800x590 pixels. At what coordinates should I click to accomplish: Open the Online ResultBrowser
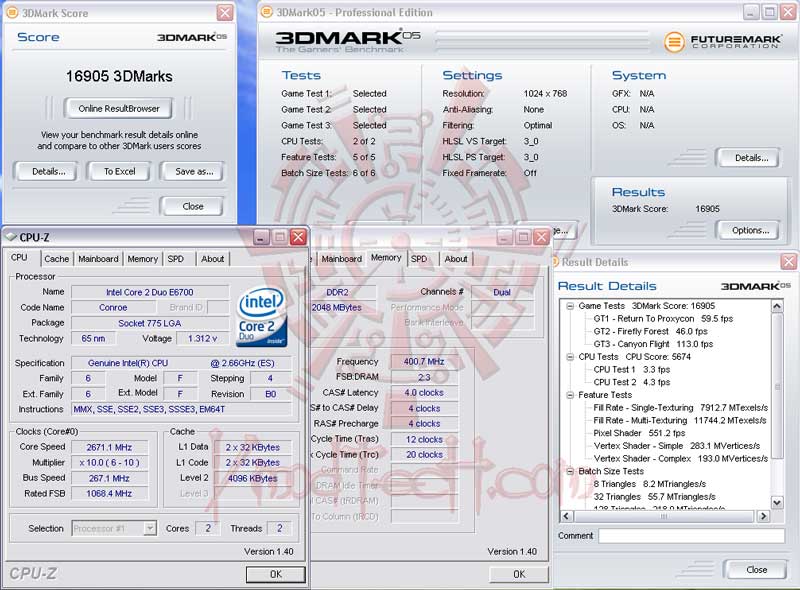tap(118, 108)
